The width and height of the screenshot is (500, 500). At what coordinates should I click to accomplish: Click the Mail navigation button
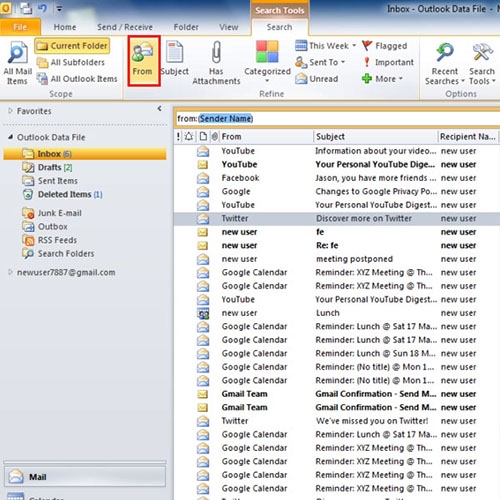tap(85, 477)
